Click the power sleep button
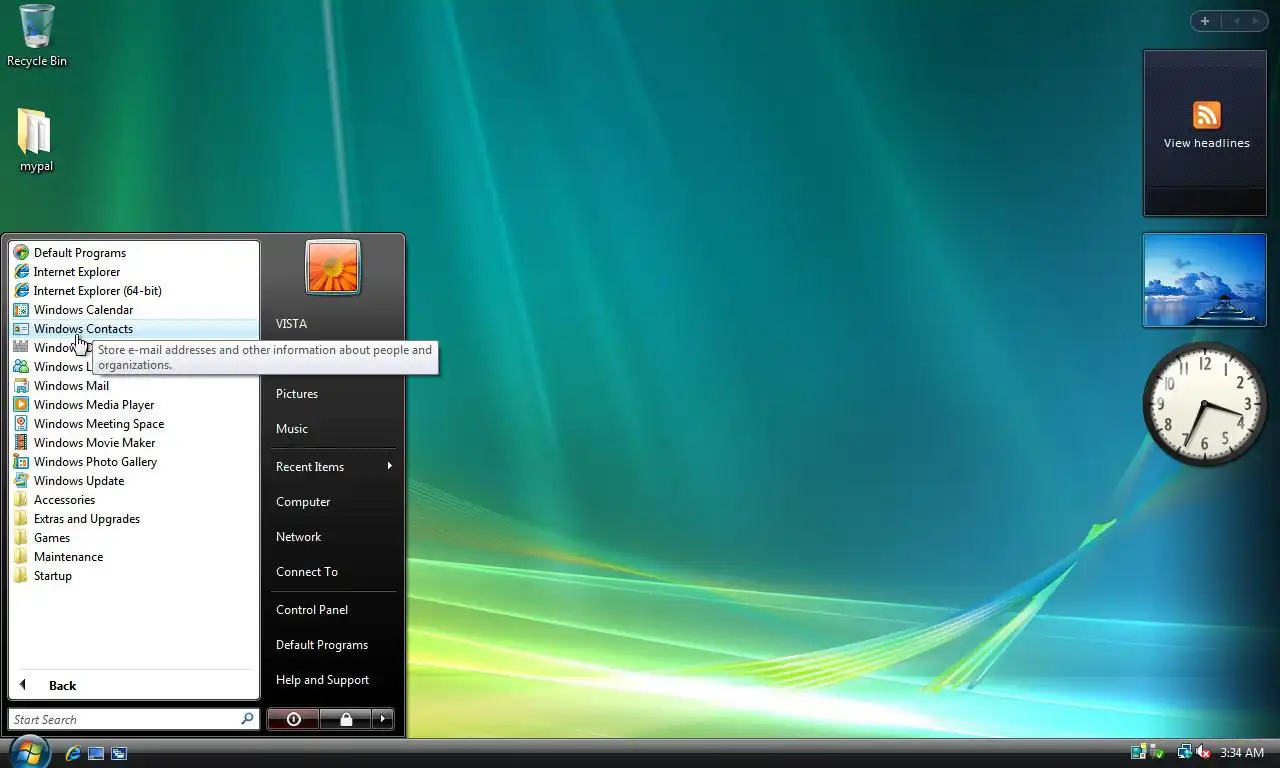The width and height of the screenshot is (1280, 768). coord(293,719)
